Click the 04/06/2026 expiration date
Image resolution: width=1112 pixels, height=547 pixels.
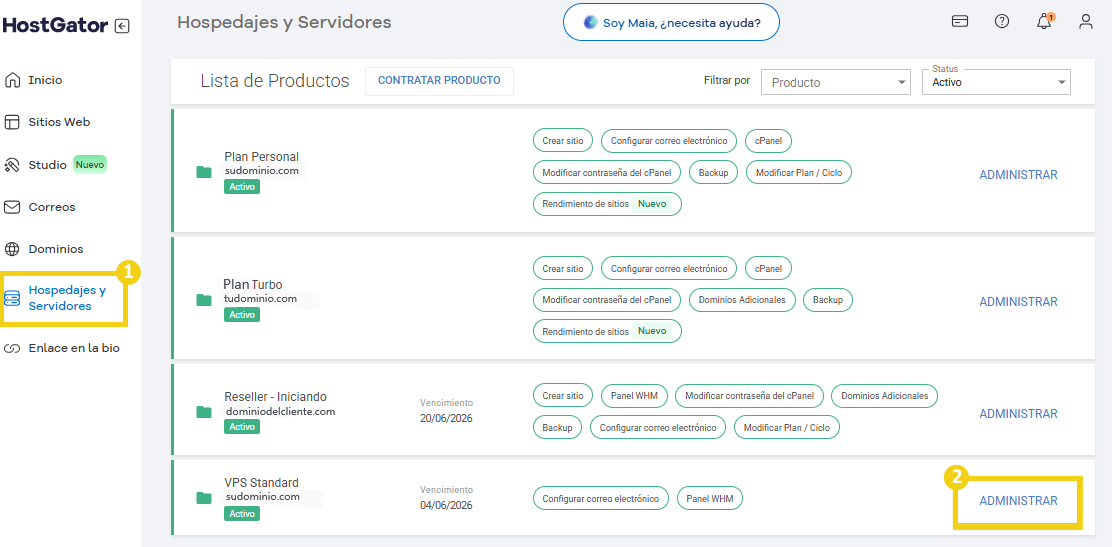pyautogui.click(x=446, y=505)
